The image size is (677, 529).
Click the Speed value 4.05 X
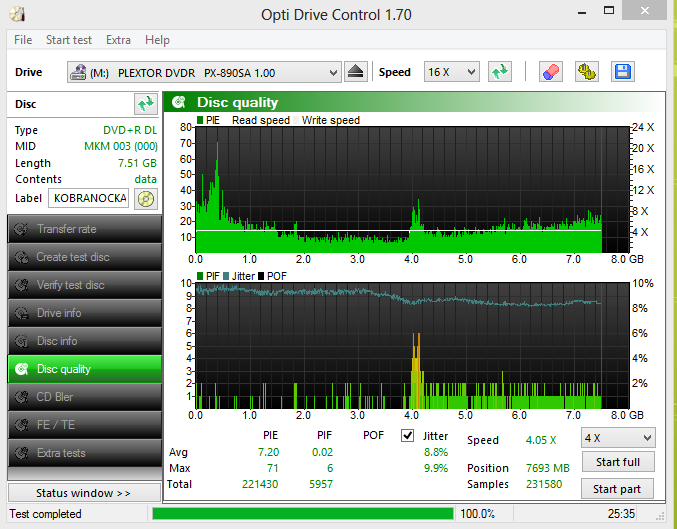pos(541,440)
